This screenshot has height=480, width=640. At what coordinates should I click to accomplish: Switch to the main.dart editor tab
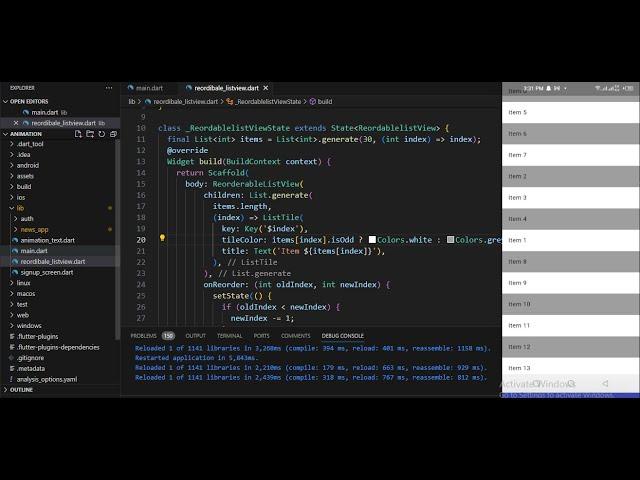(149, 88)
